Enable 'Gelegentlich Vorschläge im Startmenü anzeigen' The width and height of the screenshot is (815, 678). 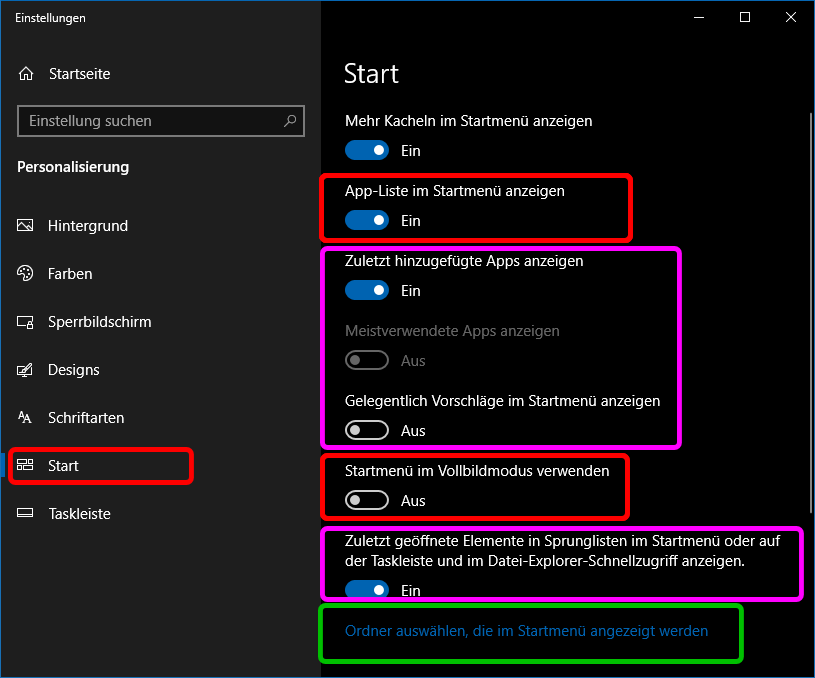tap(367, 431)
